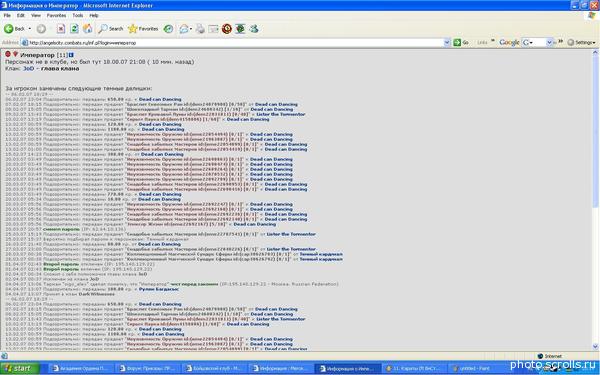Open the Search pane in the toolbar

click(x=111, y=29)
